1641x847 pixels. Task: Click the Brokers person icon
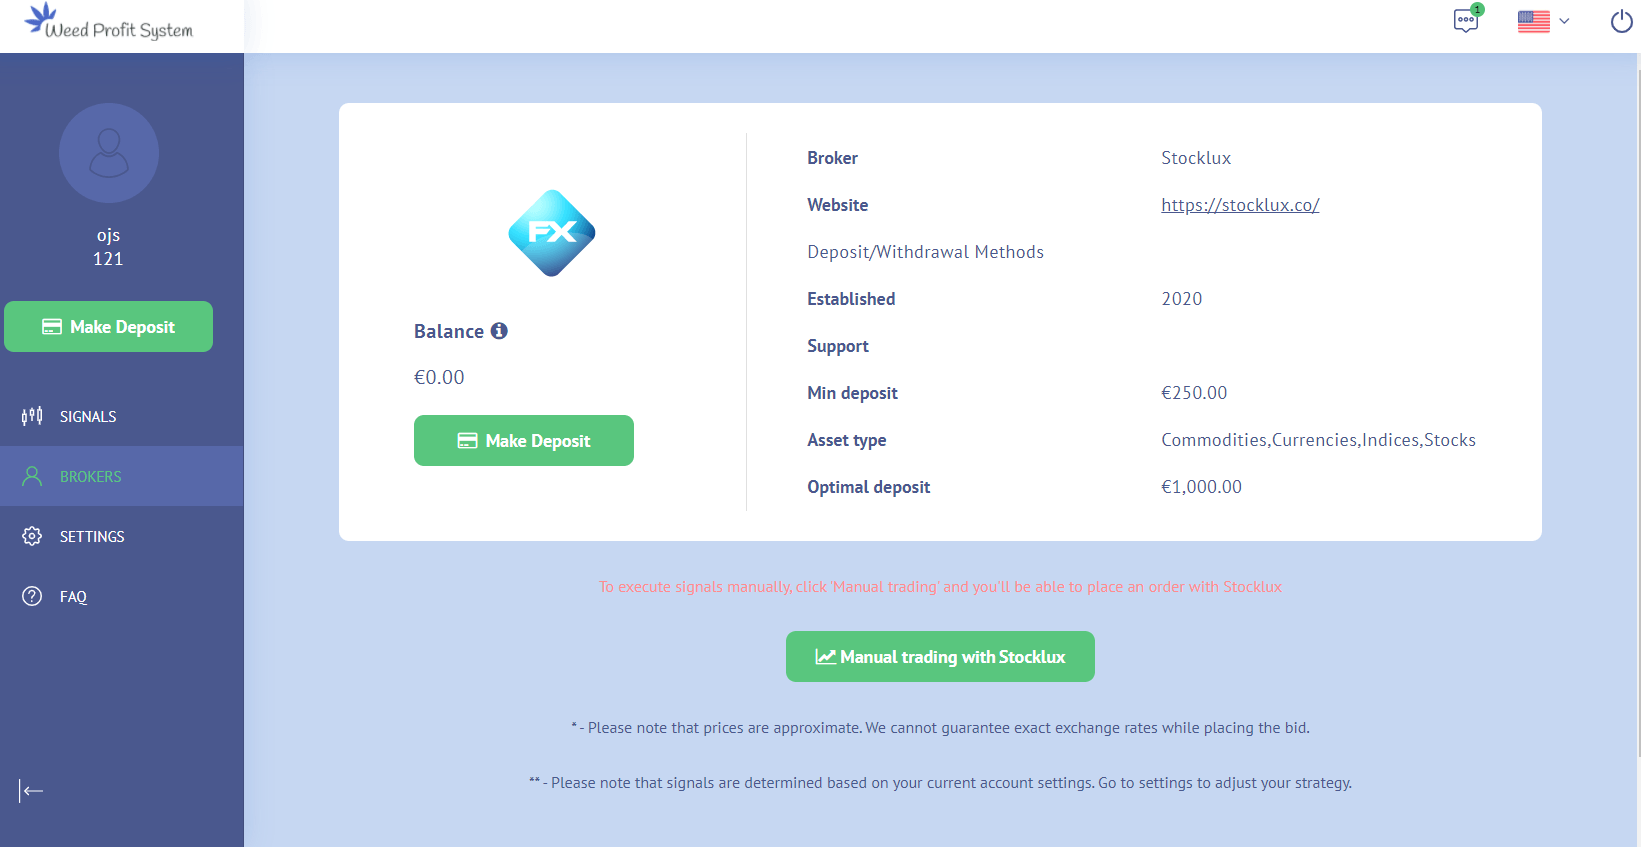click(x=32, y=476)
